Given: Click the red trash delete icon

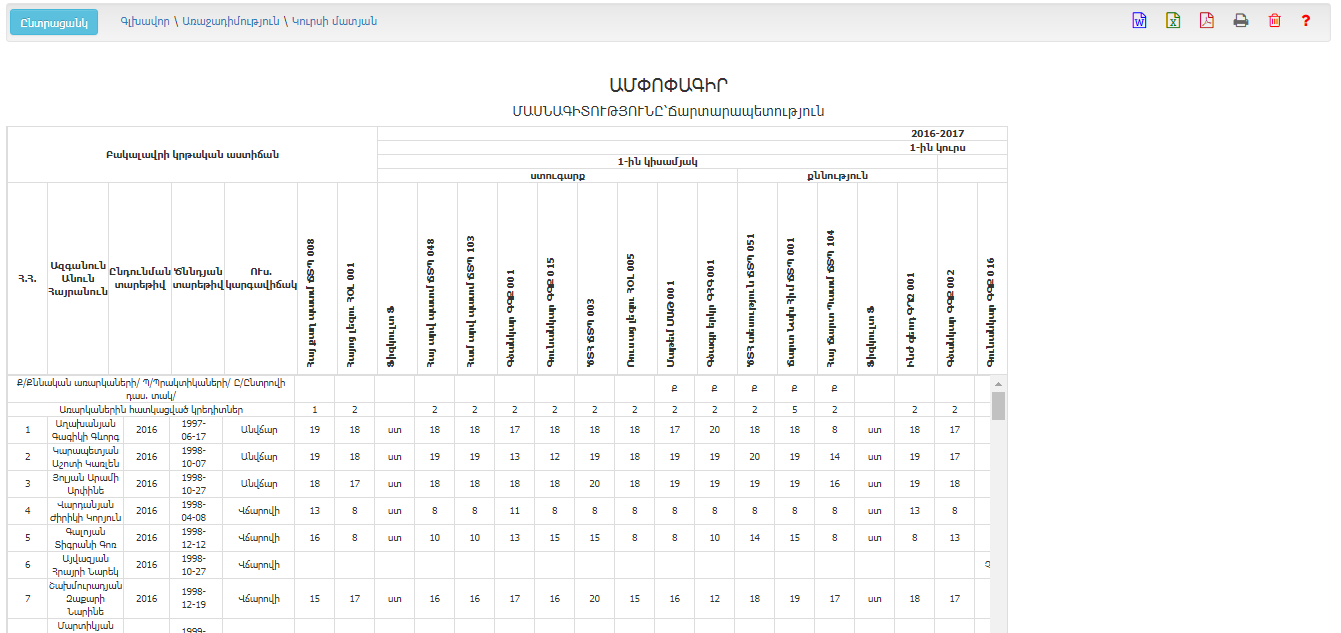Looking at the screenshot, I should click(x=1274, y=21).
